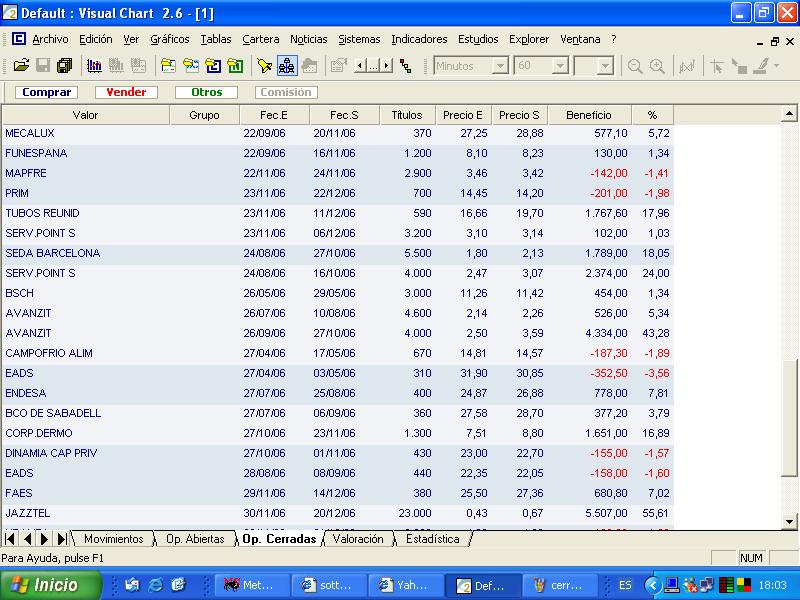Image resolution: width=800 pixels, height=600 pixels.
Task: Click the pencil drawing tool icon
Action: click(x=761, y=66)
